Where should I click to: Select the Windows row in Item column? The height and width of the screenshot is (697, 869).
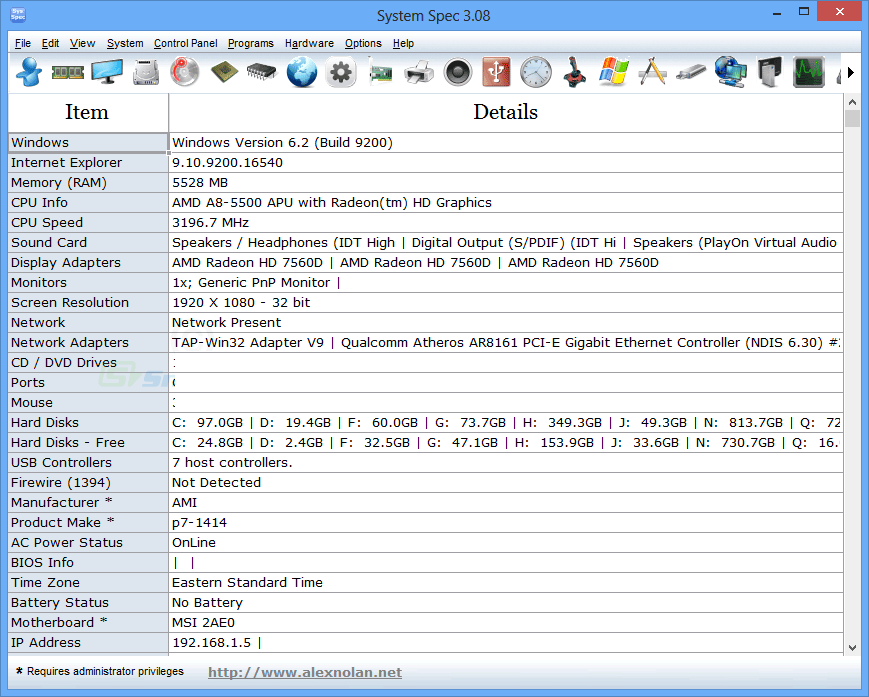pos(88,142)
